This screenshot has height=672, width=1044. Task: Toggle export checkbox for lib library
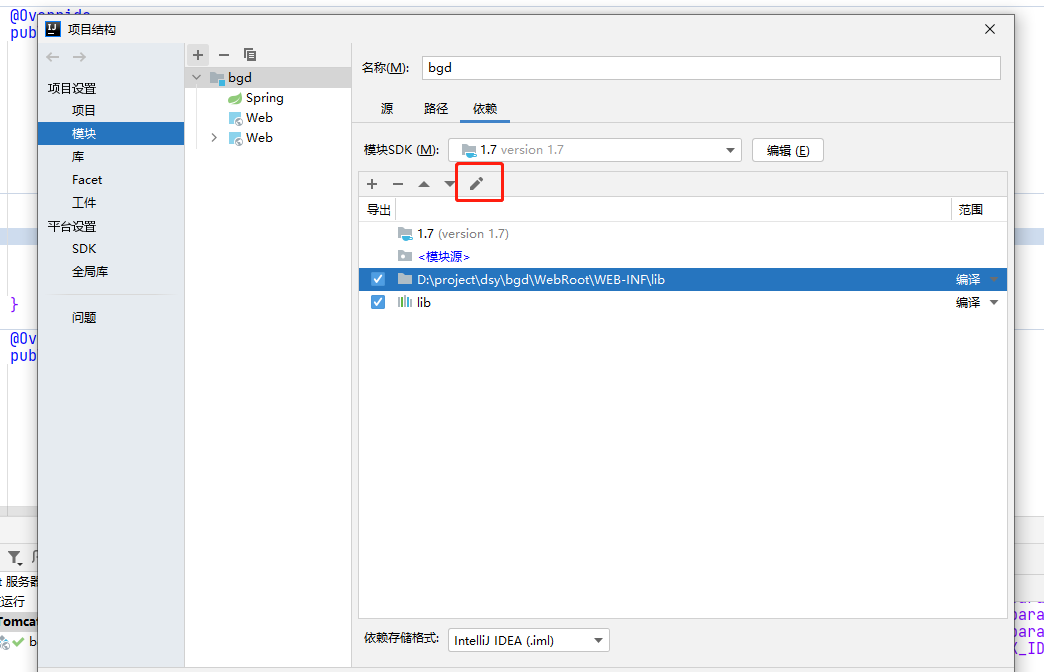378,302
